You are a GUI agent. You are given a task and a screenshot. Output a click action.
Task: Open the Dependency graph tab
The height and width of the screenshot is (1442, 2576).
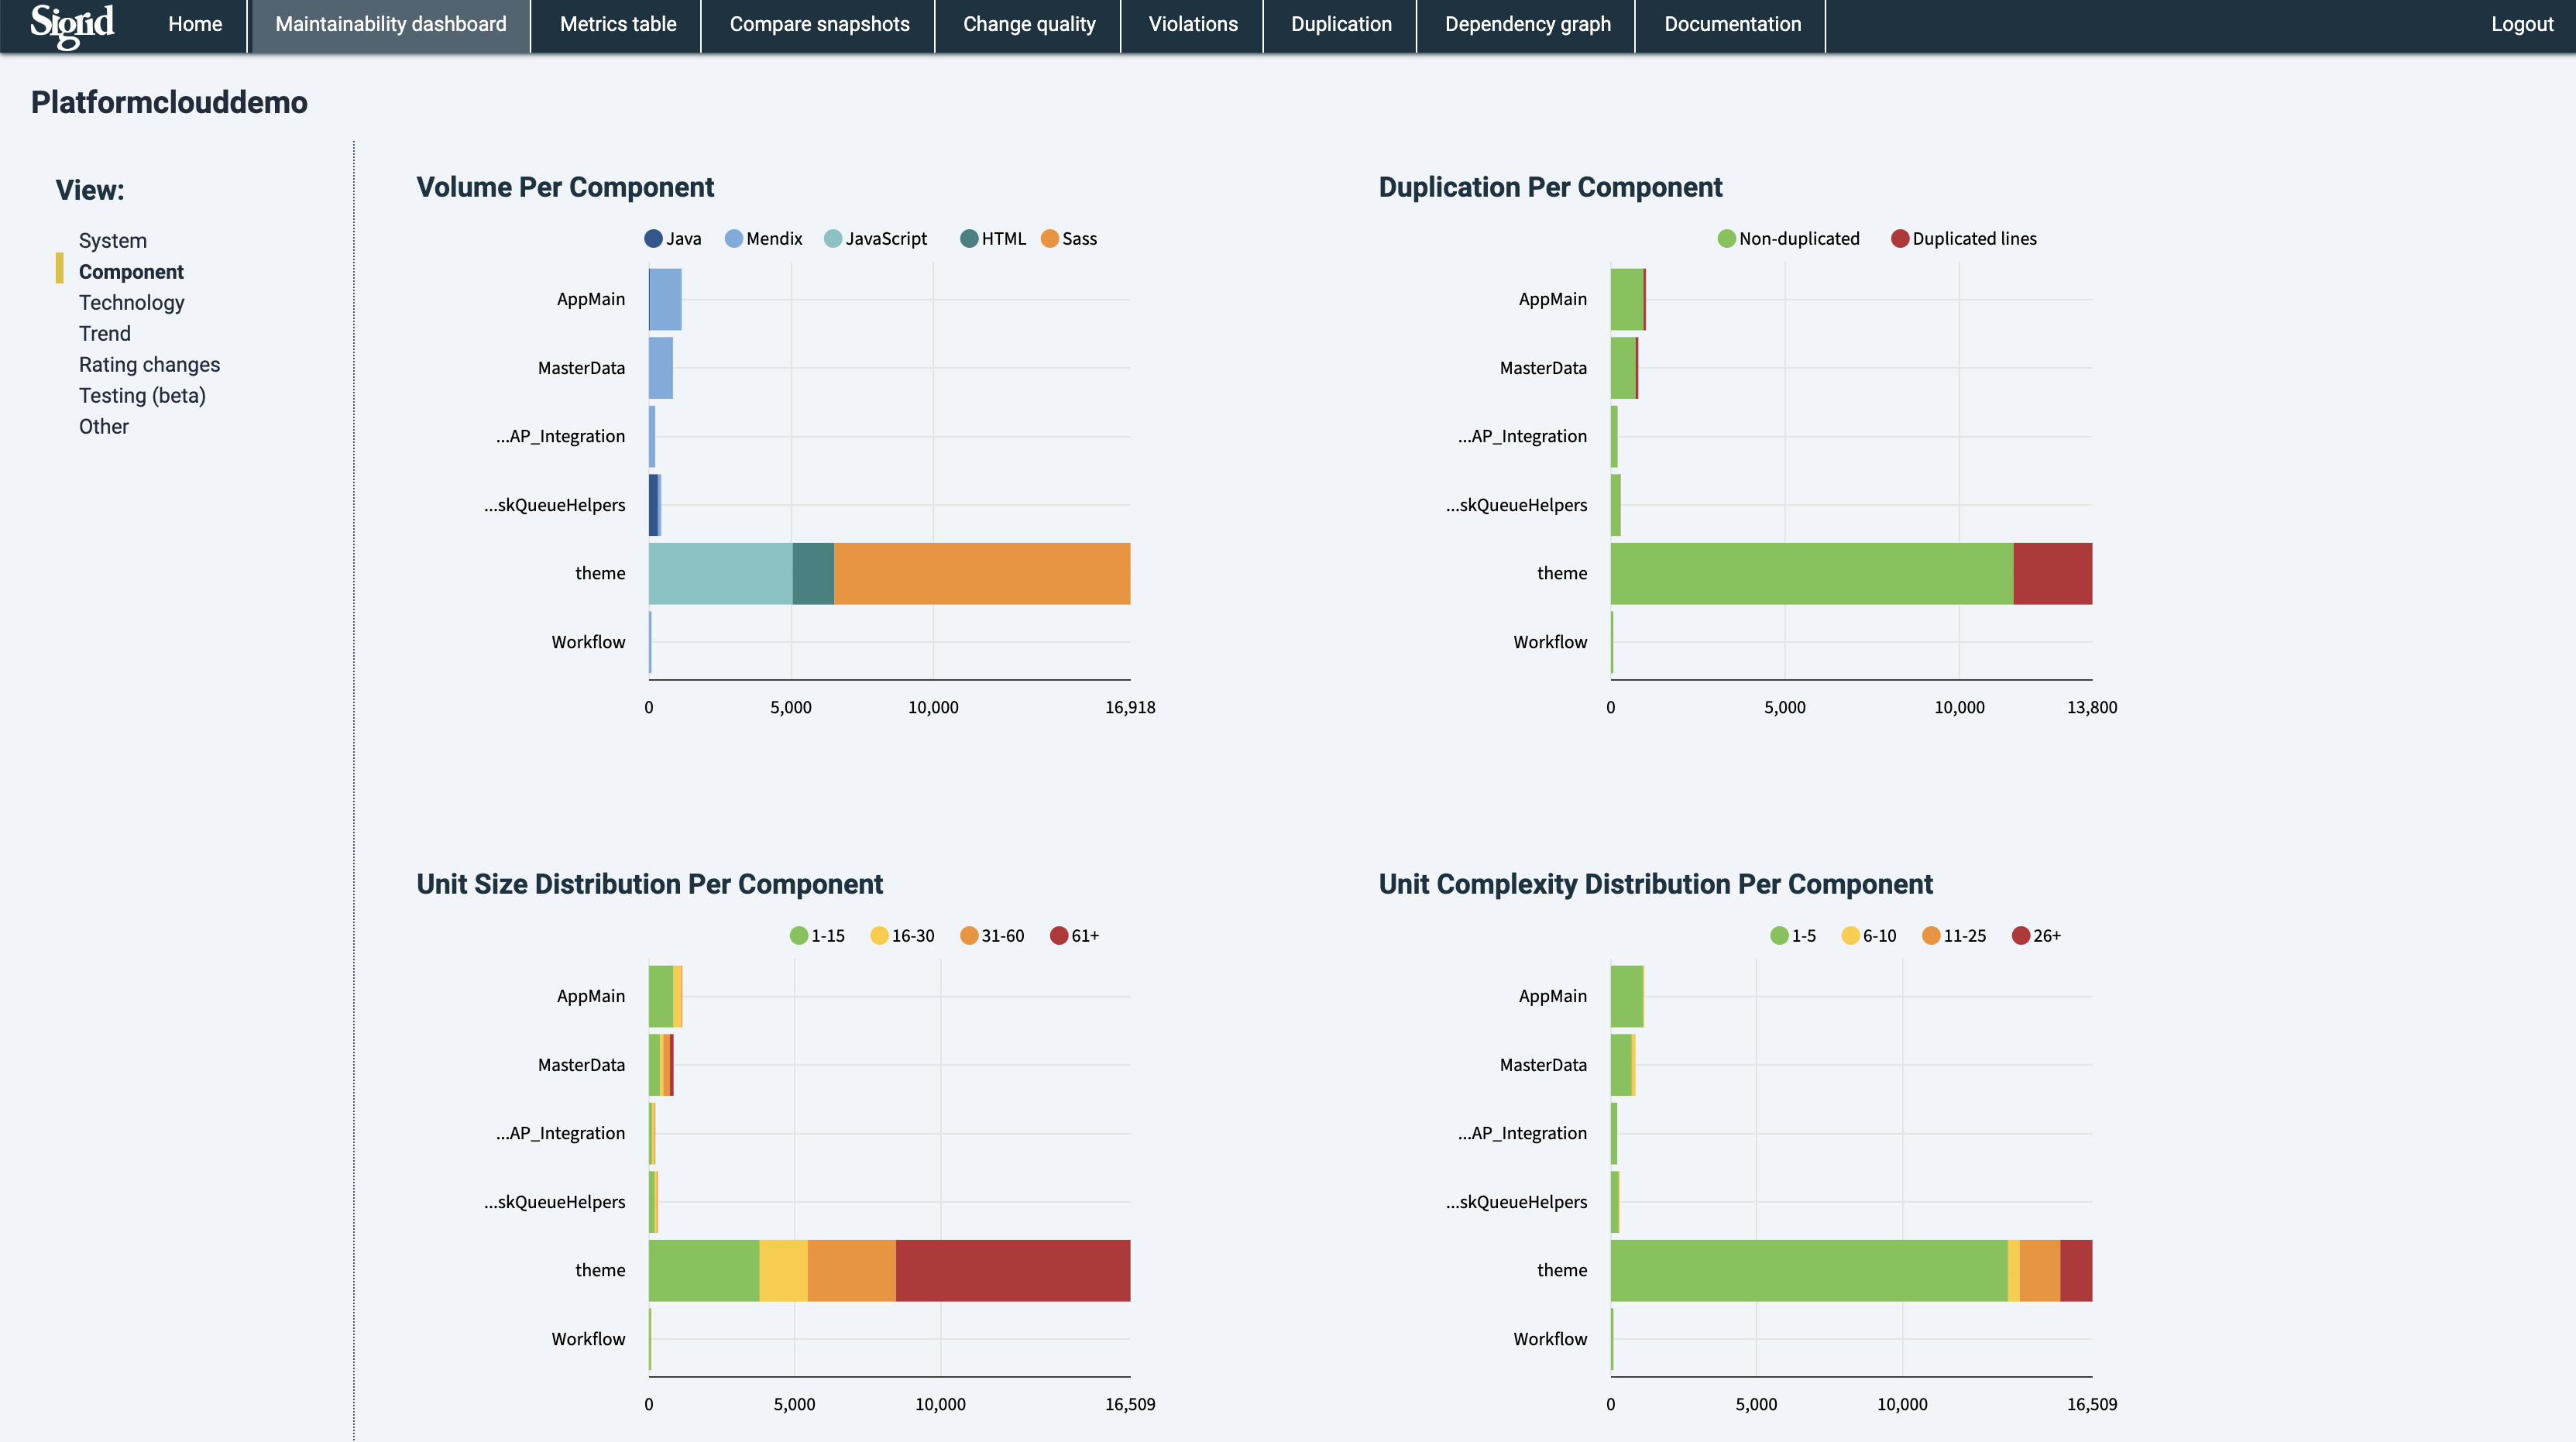click(1527, 25)
